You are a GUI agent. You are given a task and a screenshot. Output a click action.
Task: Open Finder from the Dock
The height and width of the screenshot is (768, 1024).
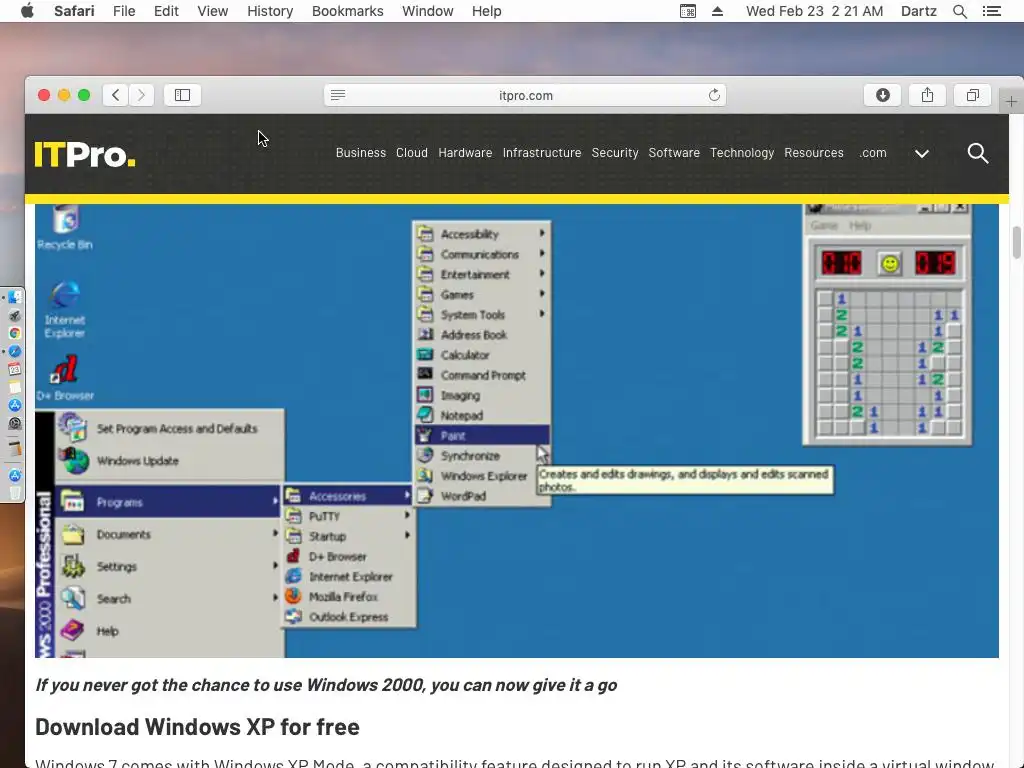pos(14,297)
